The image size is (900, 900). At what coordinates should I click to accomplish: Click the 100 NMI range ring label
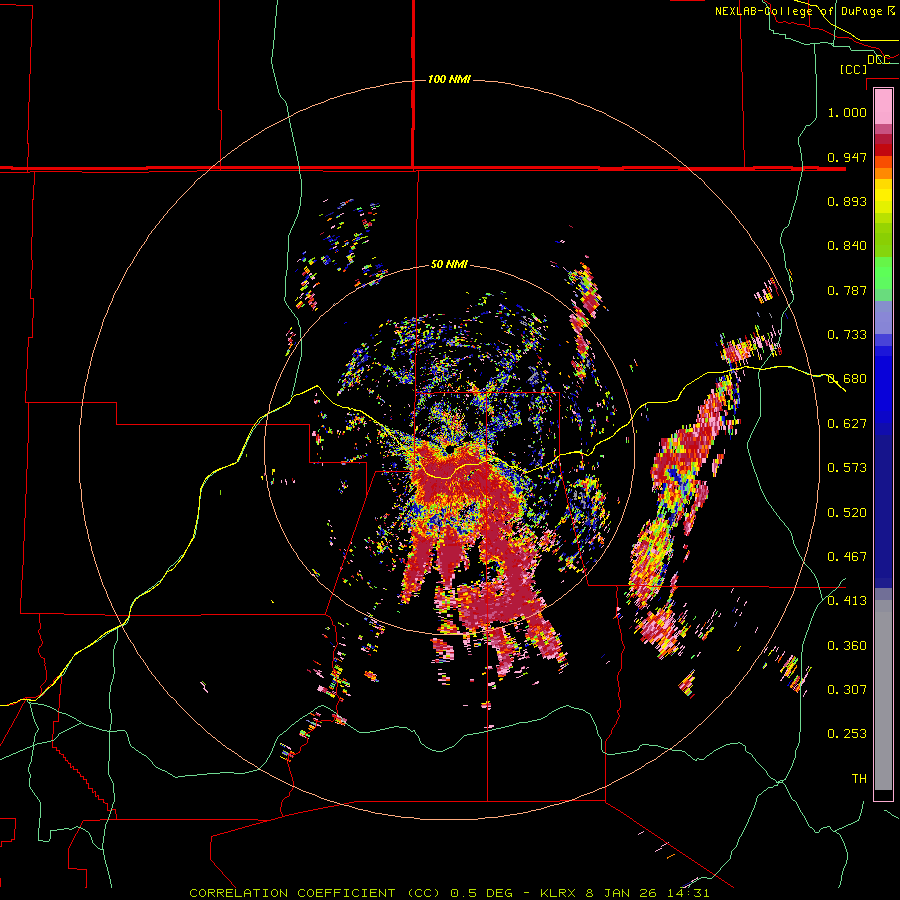[449, 79]
